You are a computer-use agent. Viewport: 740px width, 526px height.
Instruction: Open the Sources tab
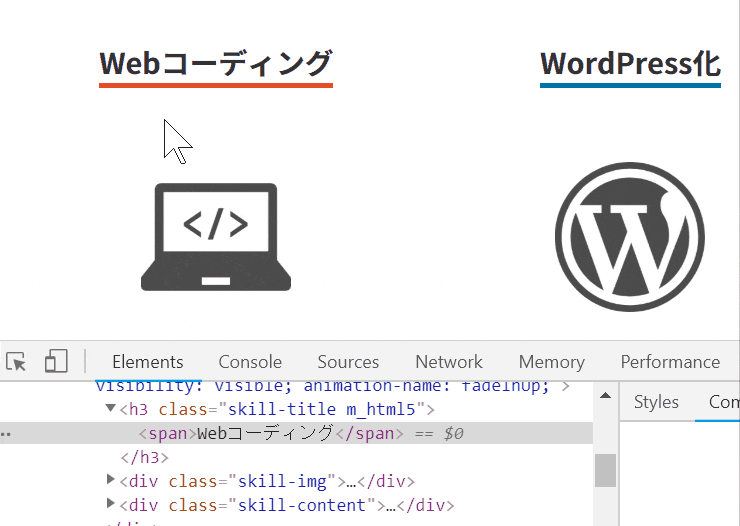[348, 362]
